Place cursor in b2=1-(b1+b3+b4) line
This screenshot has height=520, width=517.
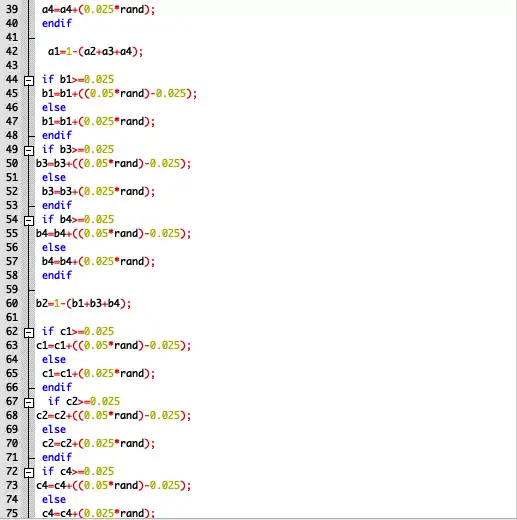tap(83, 303)
